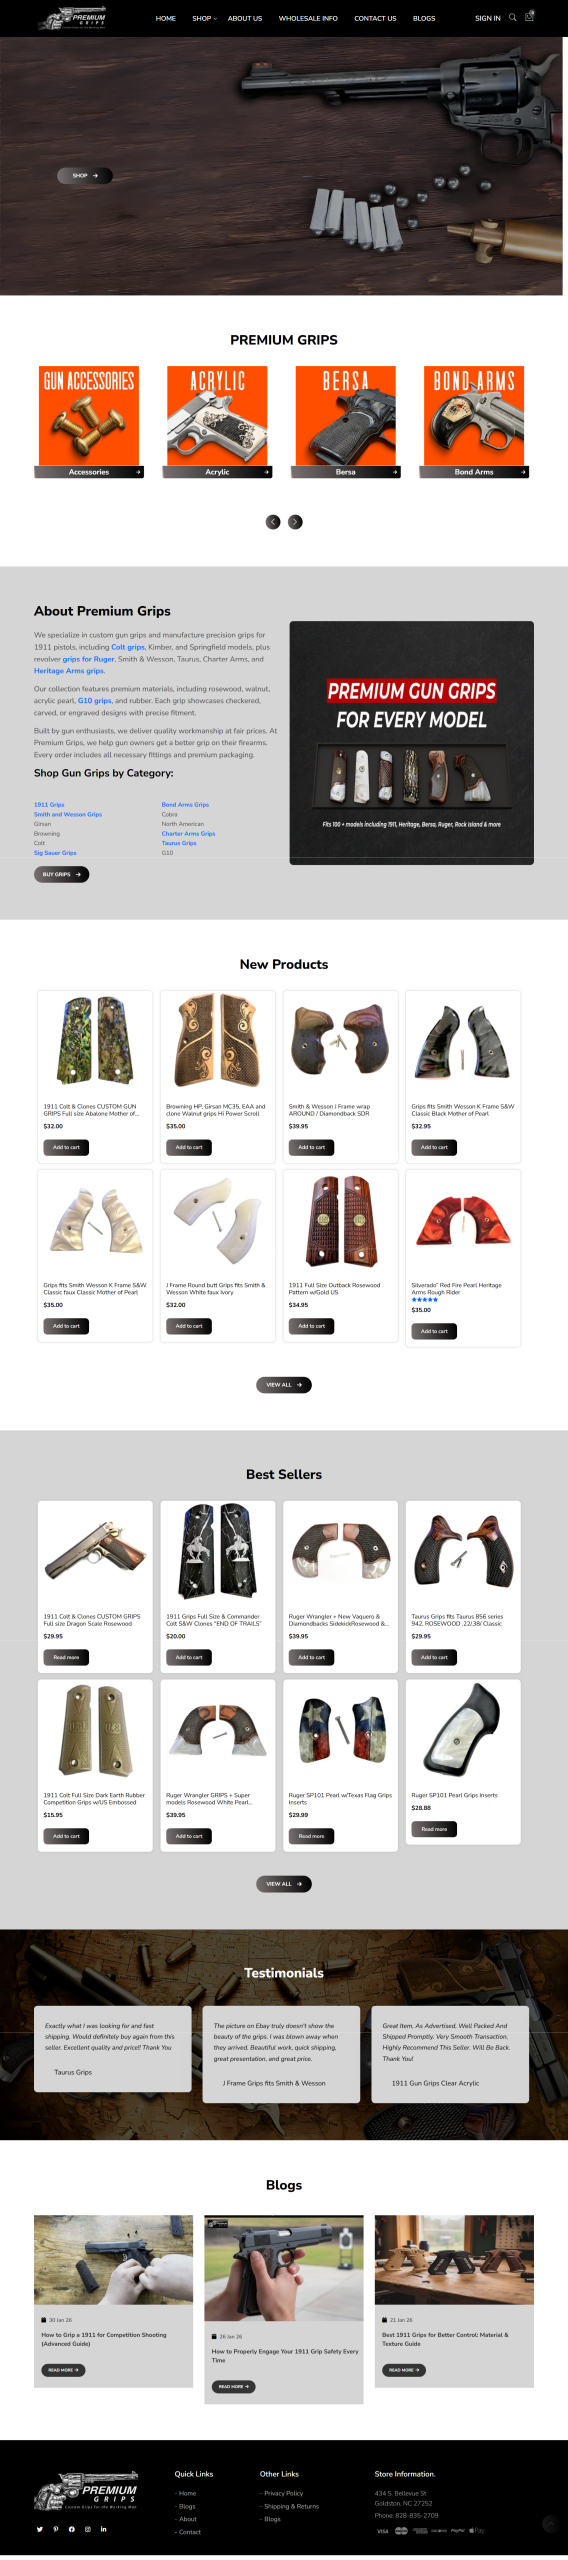
Task: Open the shopping cart icon
Action: (529, 17)
